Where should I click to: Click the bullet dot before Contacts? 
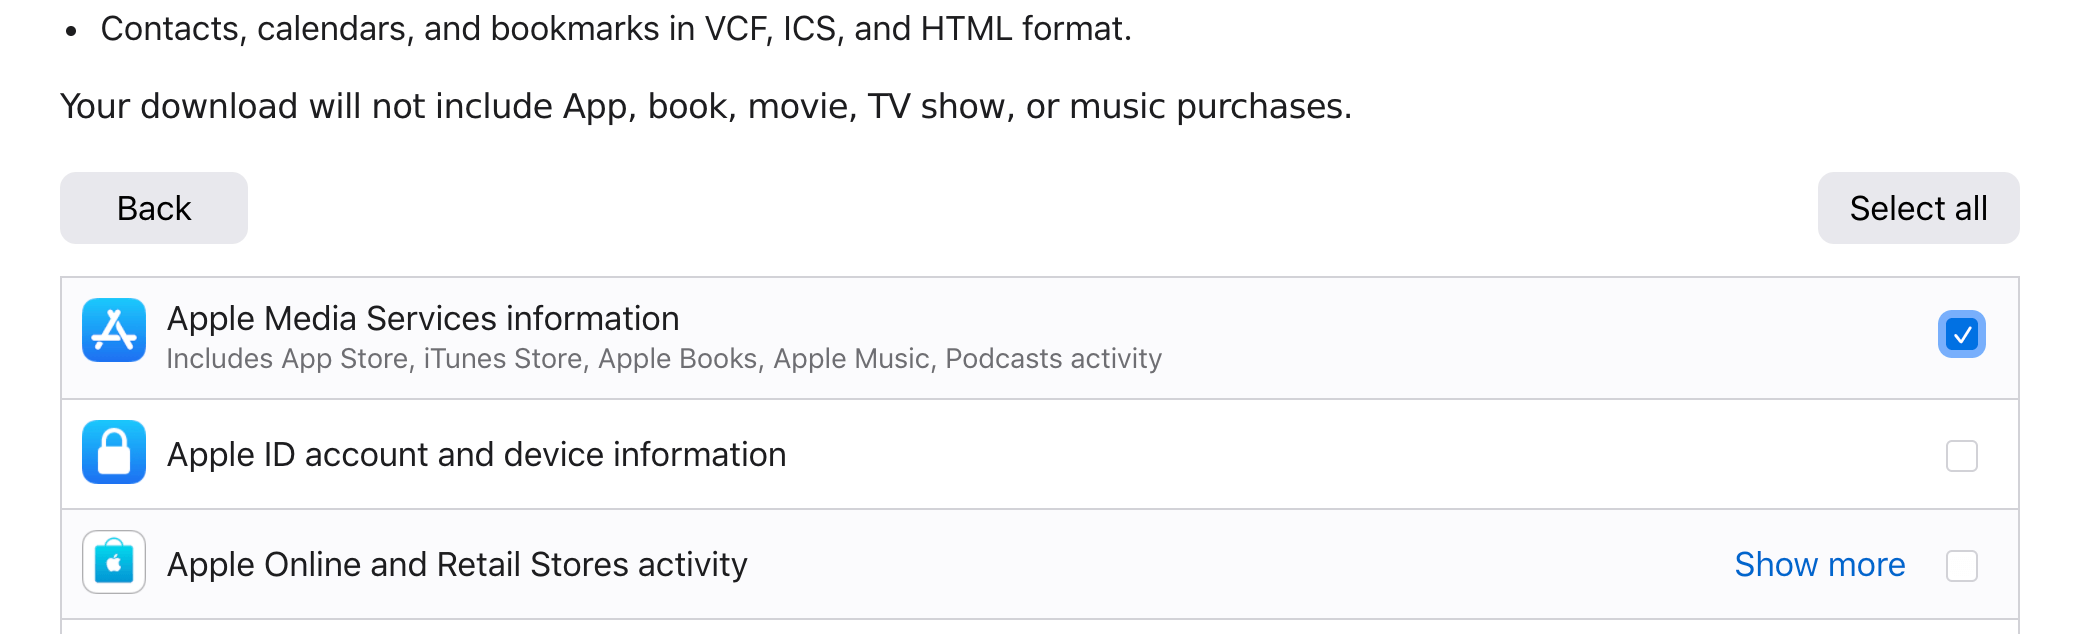tap(71, 31)
